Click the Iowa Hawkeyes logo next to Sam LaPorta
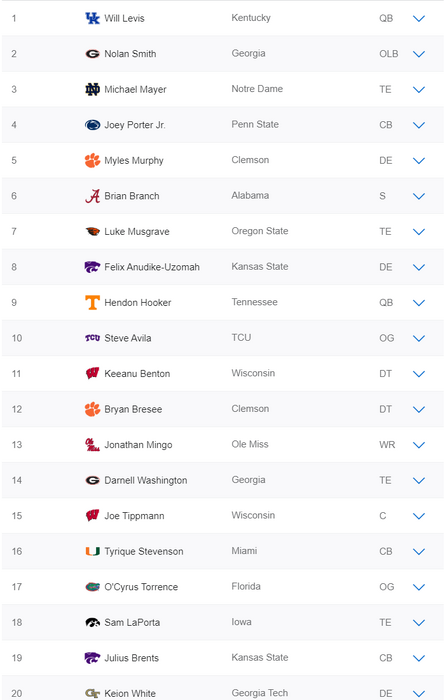 92,622
